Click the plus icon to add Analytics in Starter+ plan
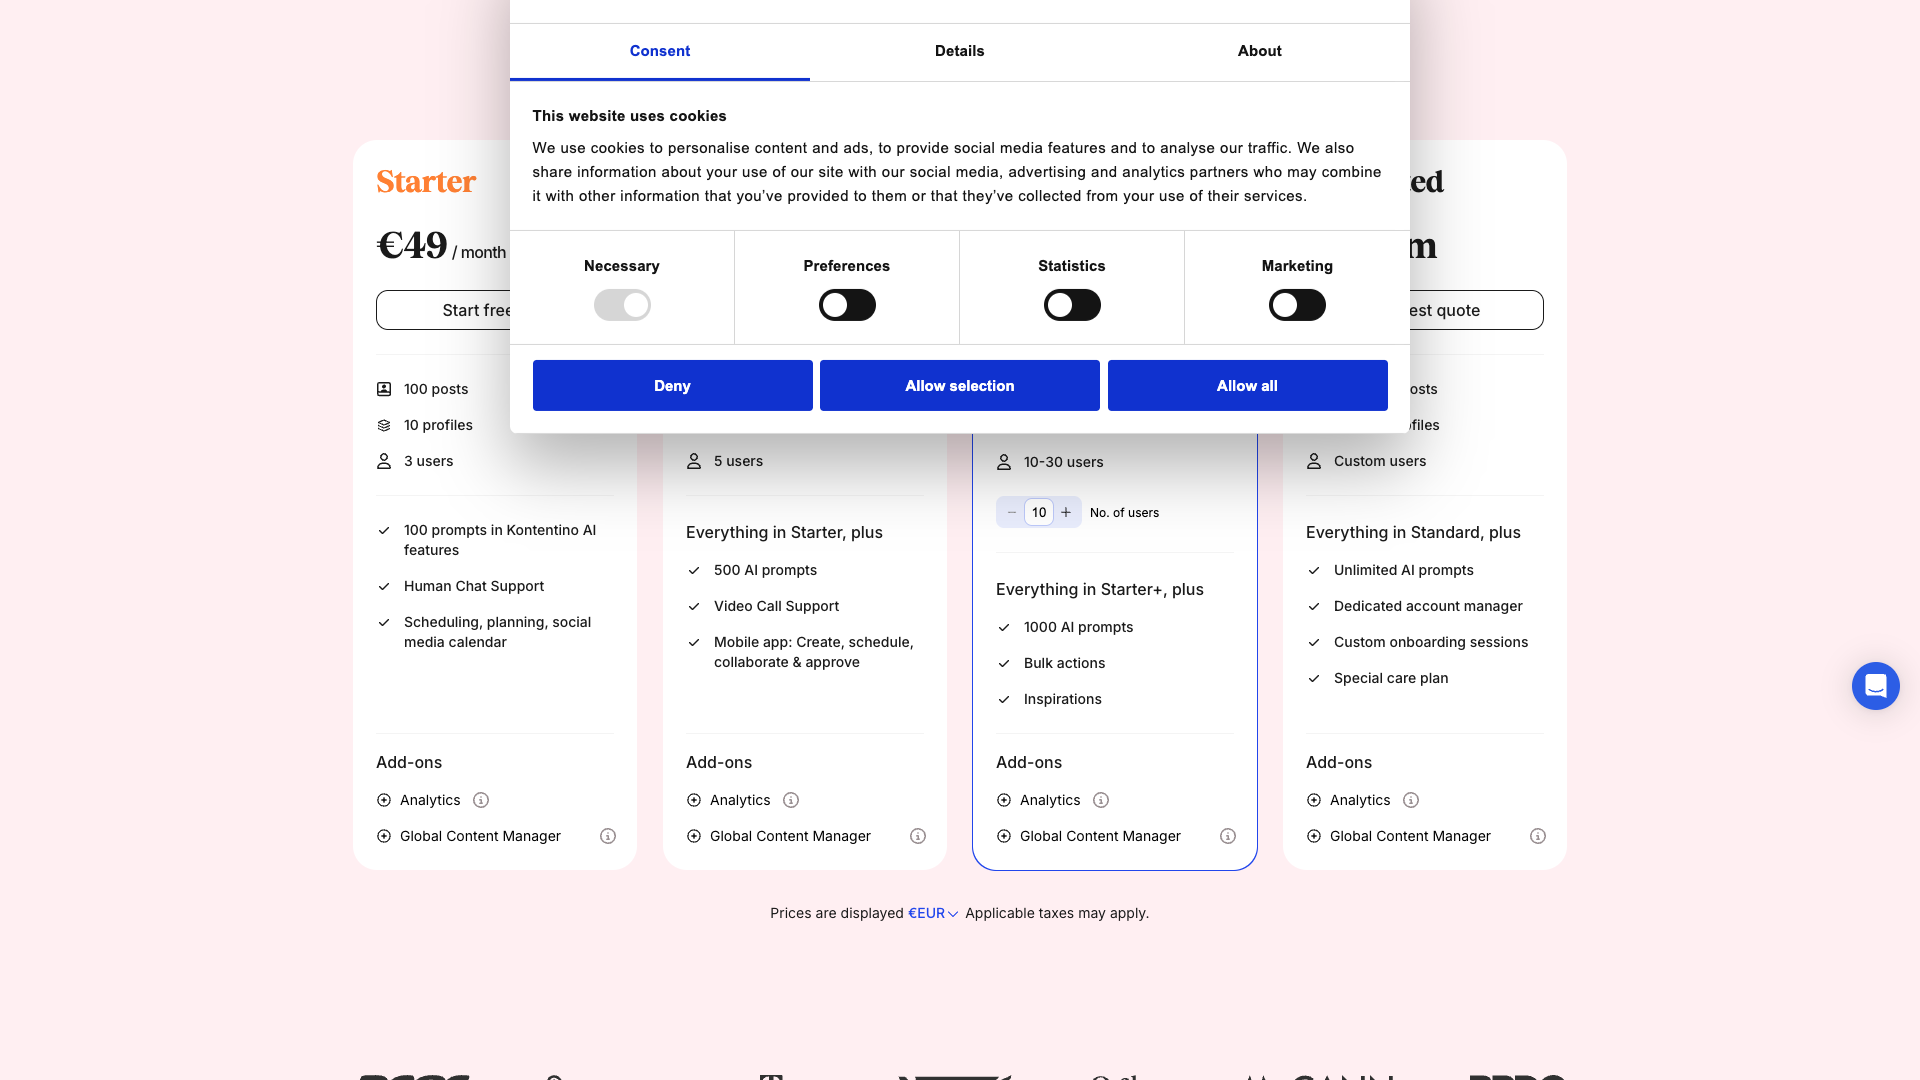1920x1080 pixels. (1004, 800)
